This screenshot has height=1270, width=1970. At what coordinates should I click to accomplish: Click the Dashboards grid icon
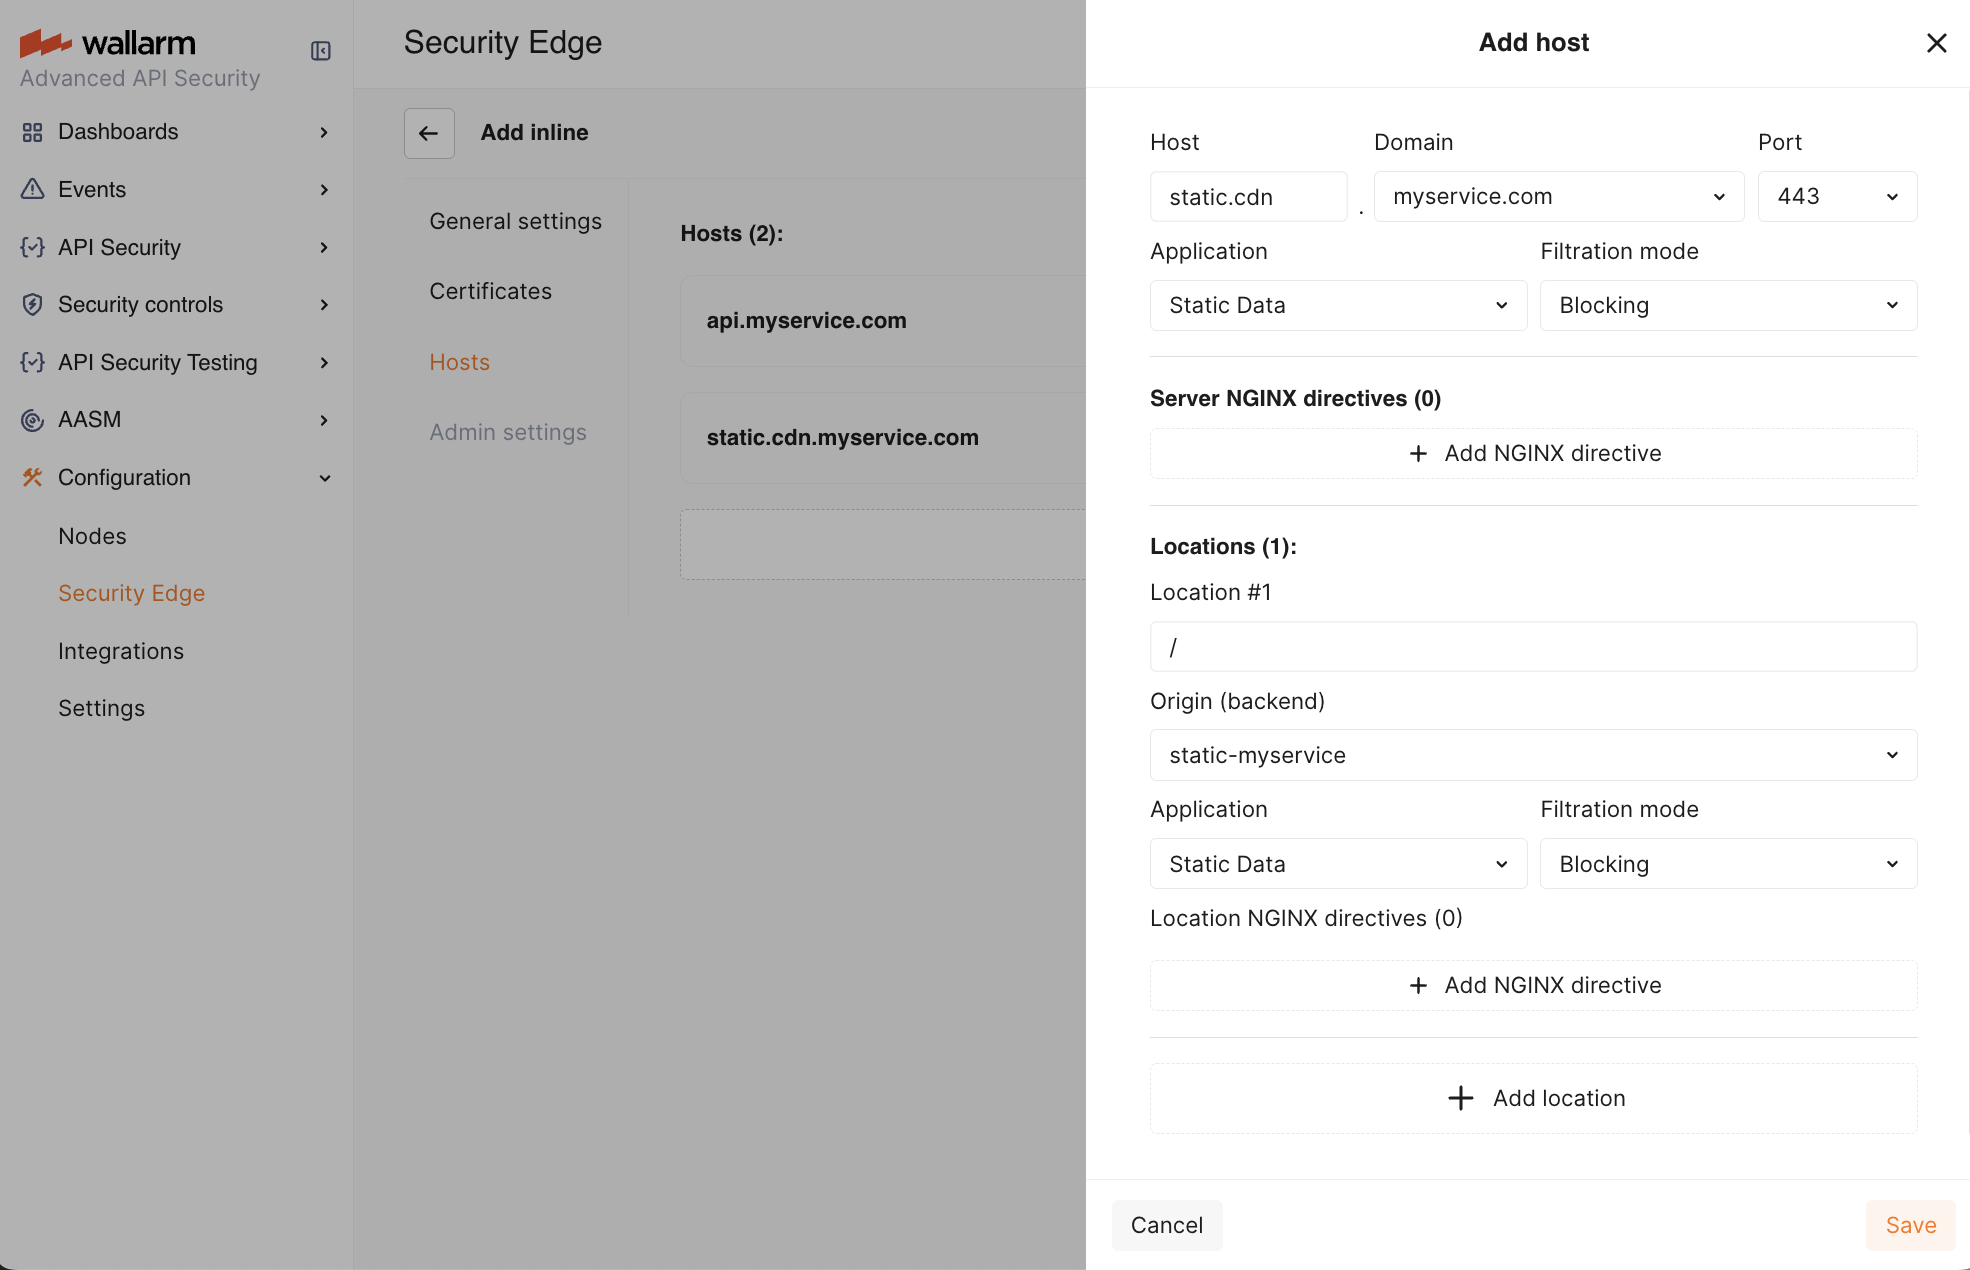click(32, 132)
